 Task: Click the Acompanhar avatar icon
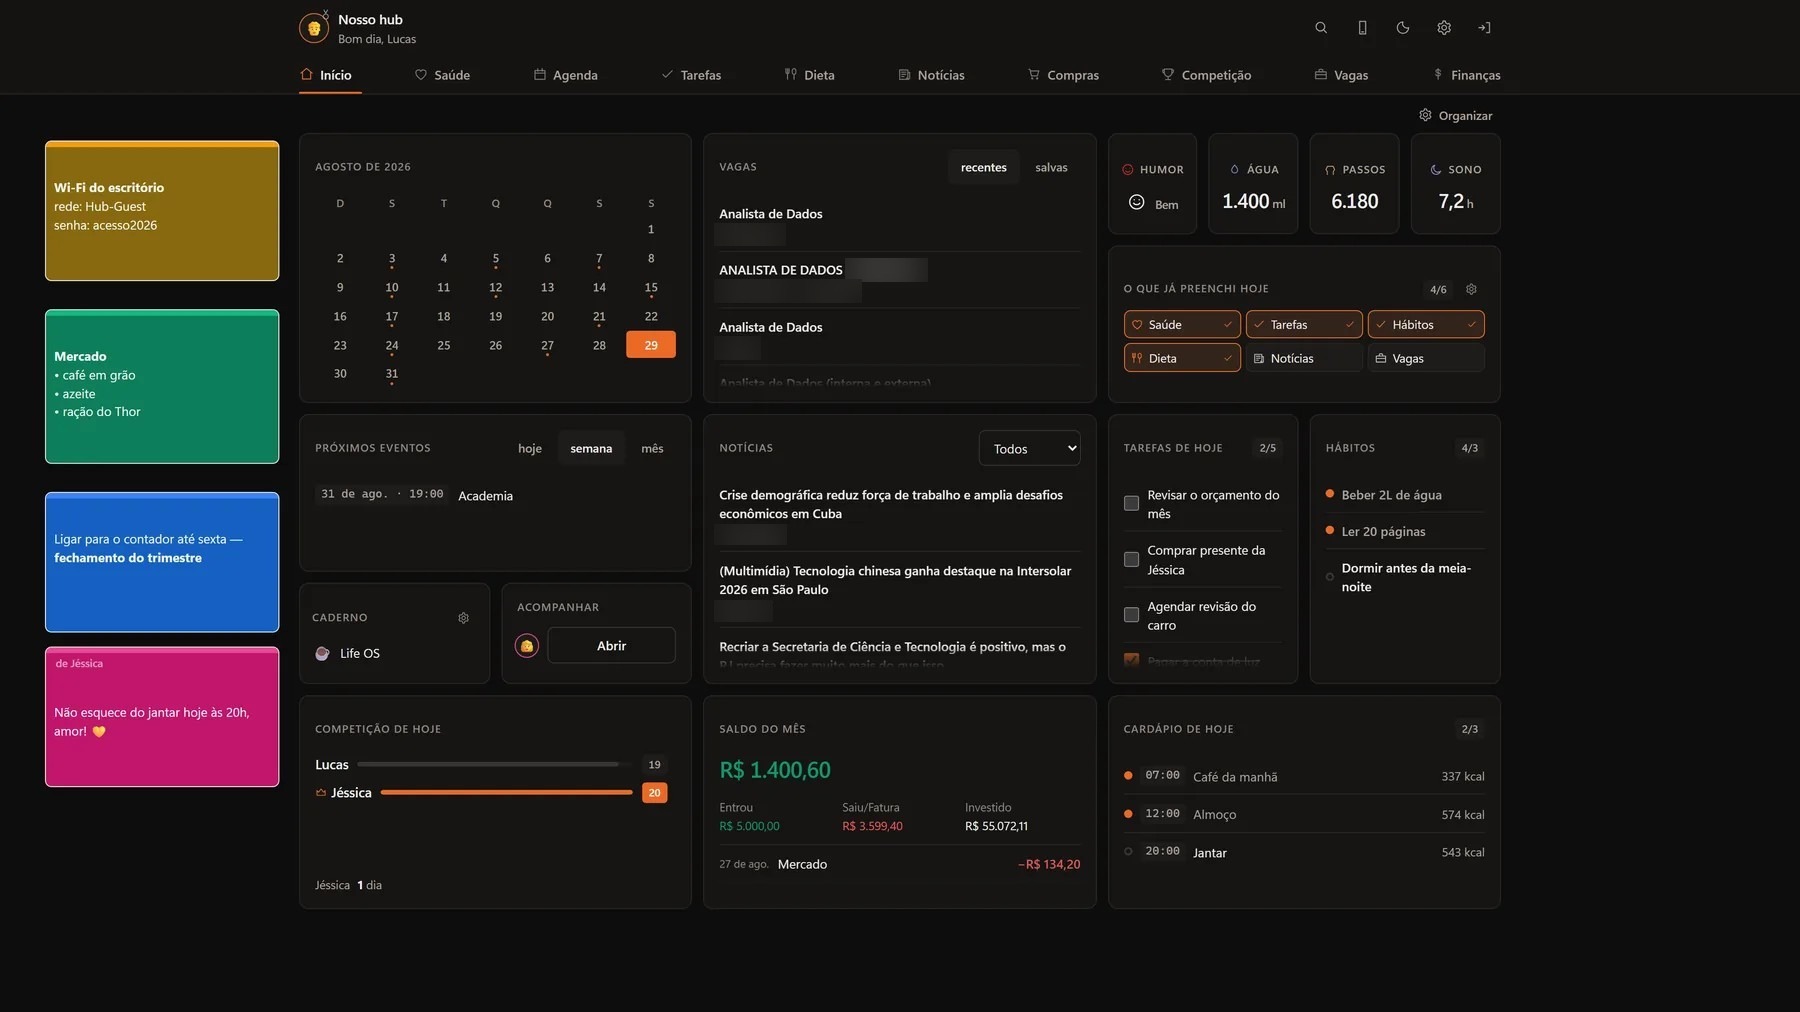tap(527, 646)
